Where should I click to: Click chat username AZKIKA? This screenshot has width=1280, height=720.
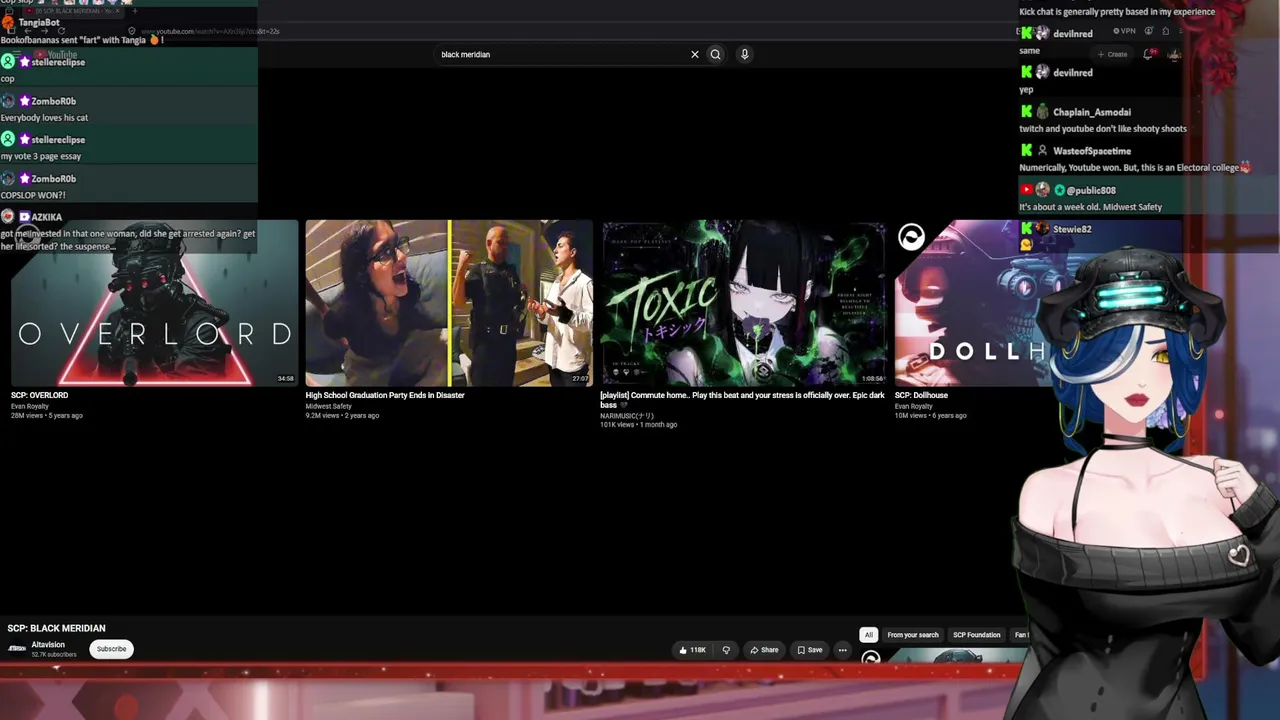tap(46, 217)
